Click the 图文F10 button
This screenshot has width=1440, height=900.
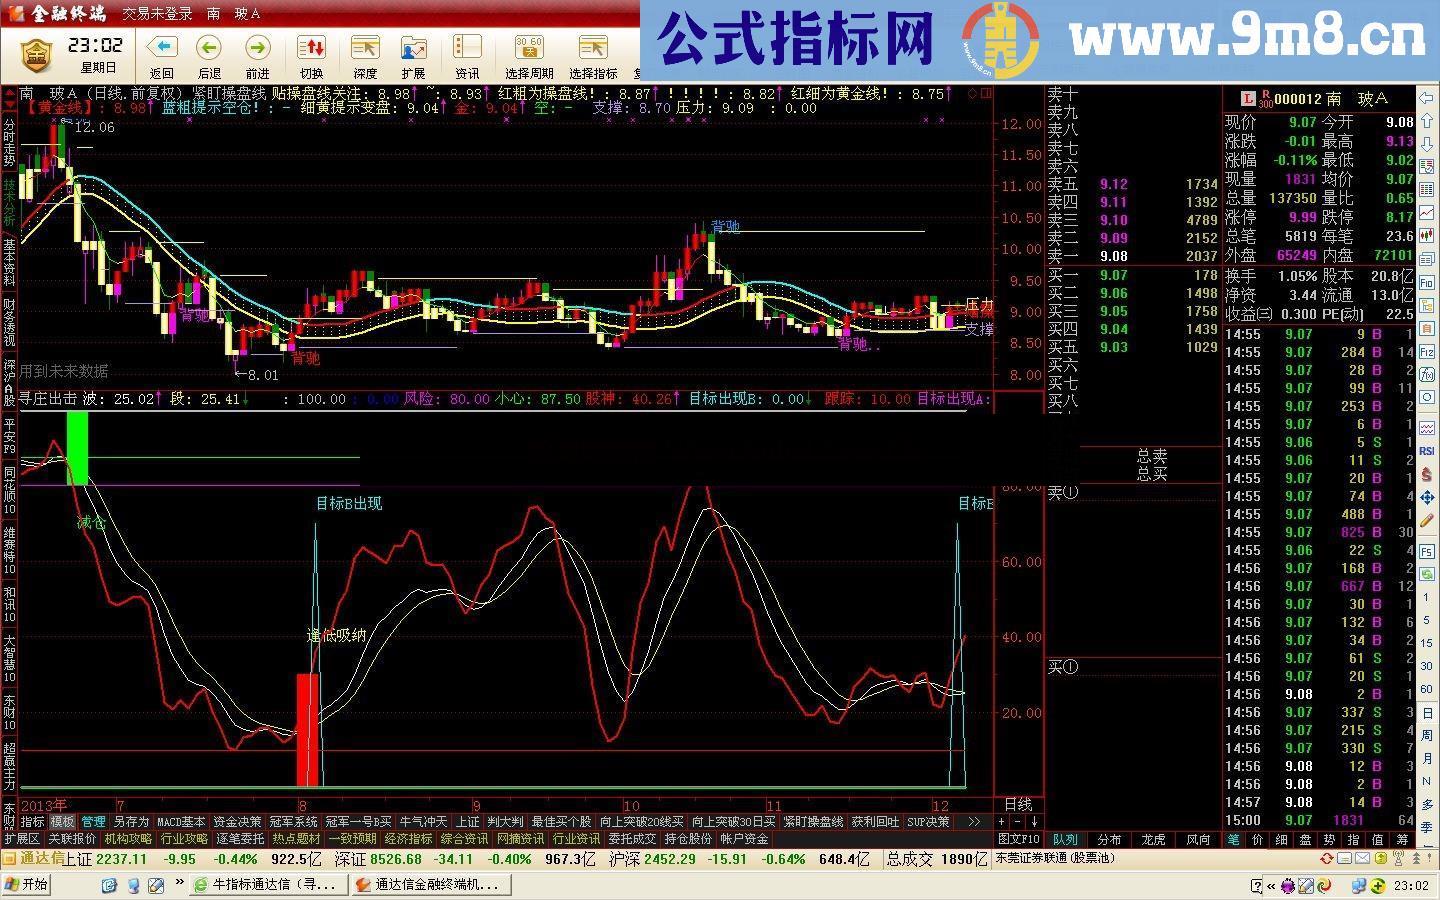[x=1016, y=839]
